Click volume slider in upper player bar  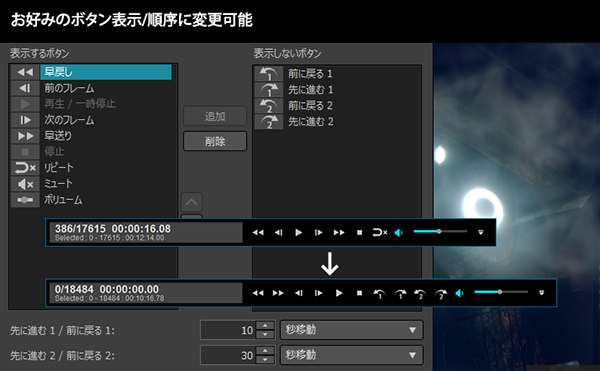point(440,231)
